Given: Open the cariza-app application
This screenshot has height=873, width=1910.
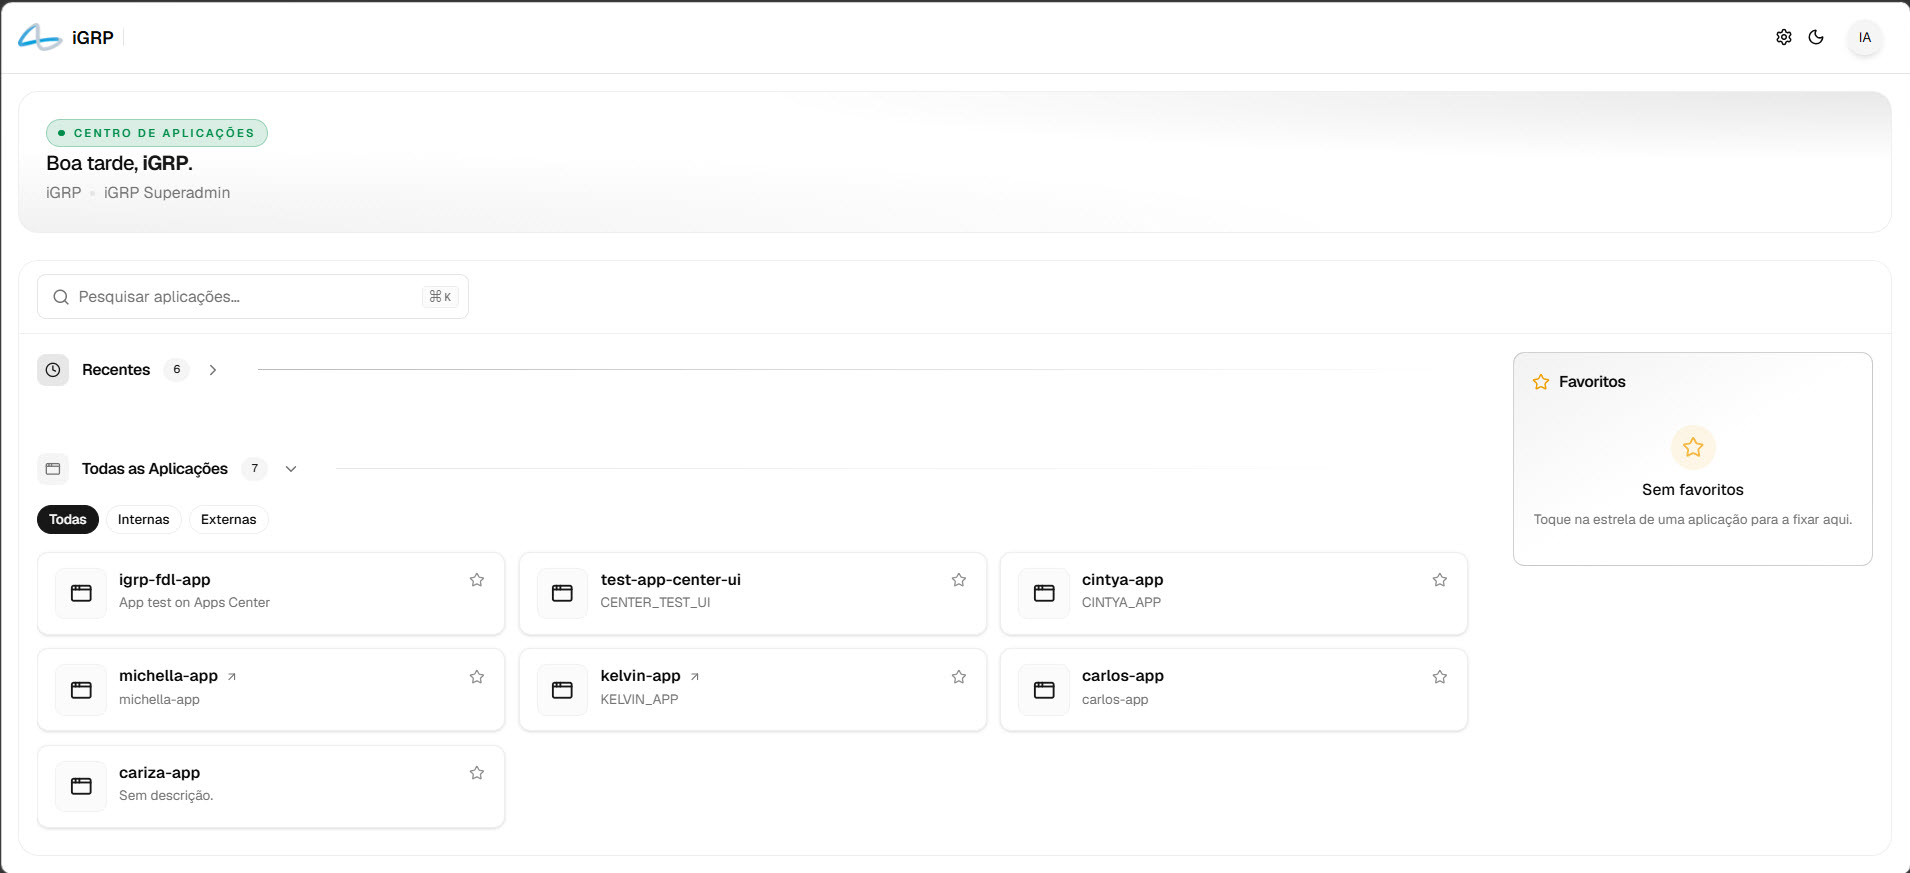Looking at the screenshot, I should pyautogui.click(x=271, y=787).
